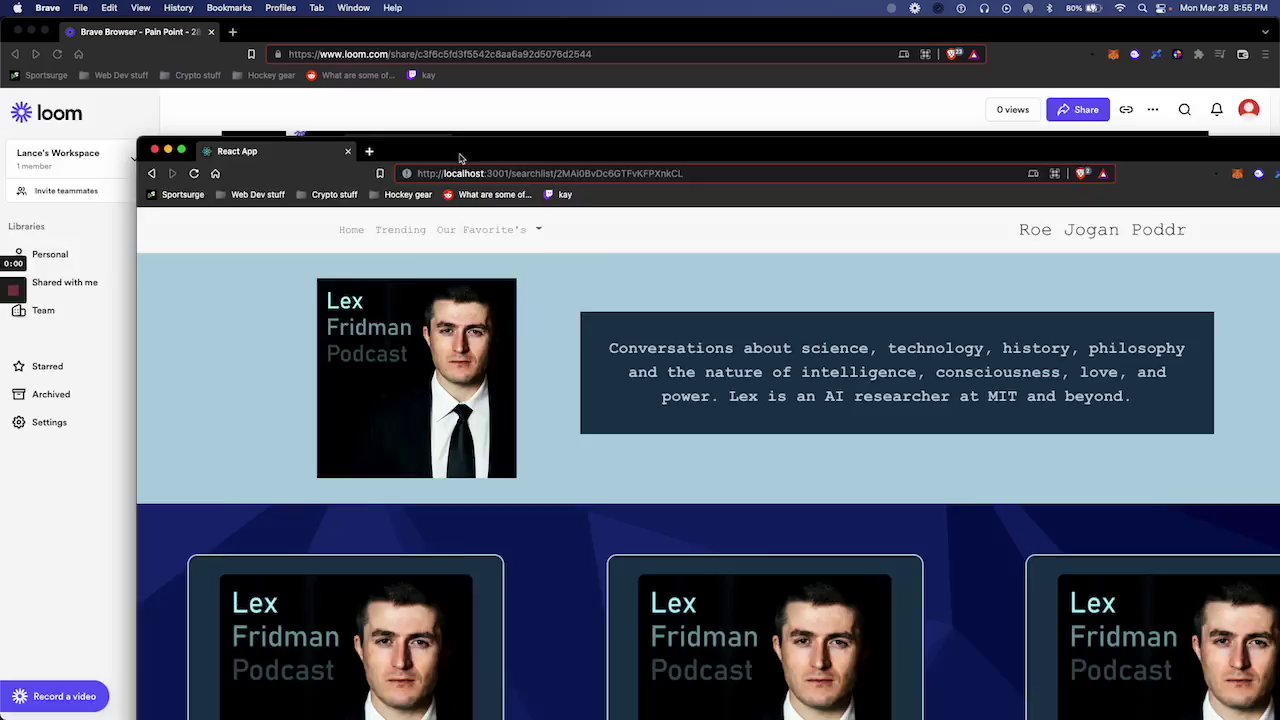
Task: Expand Lance's Workspace switcher
Action: (x=70, y=158)
